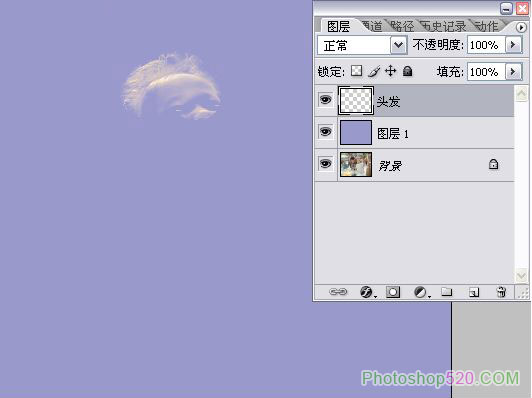The image size is (532, 398).
Task: Open the layer style fx menu
Action: 367,292
